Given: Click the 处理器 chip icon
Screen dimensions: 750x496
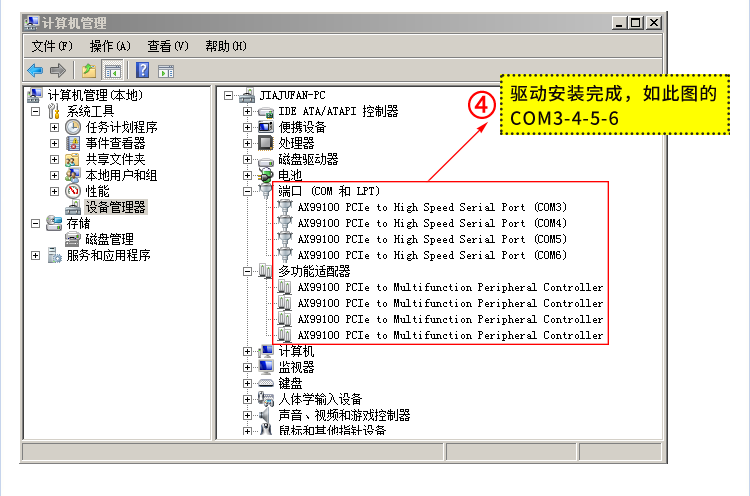Looking at the screenshot, I should (x=265, y=143).
